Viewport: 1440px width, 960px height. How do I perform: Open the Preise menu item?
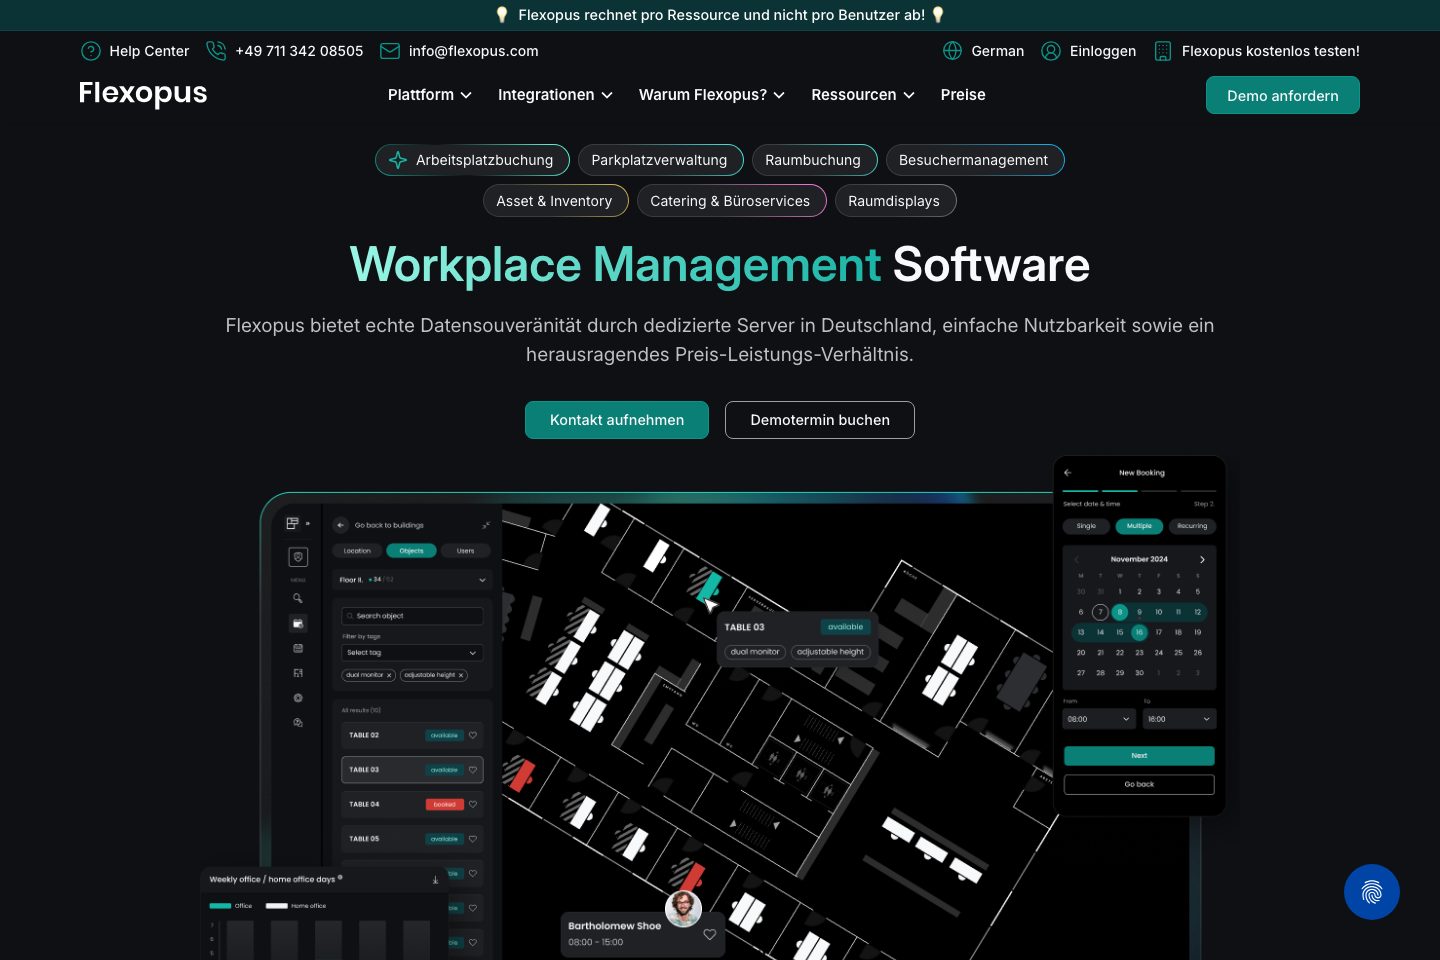pyautogui.click(x=963, y=95)
